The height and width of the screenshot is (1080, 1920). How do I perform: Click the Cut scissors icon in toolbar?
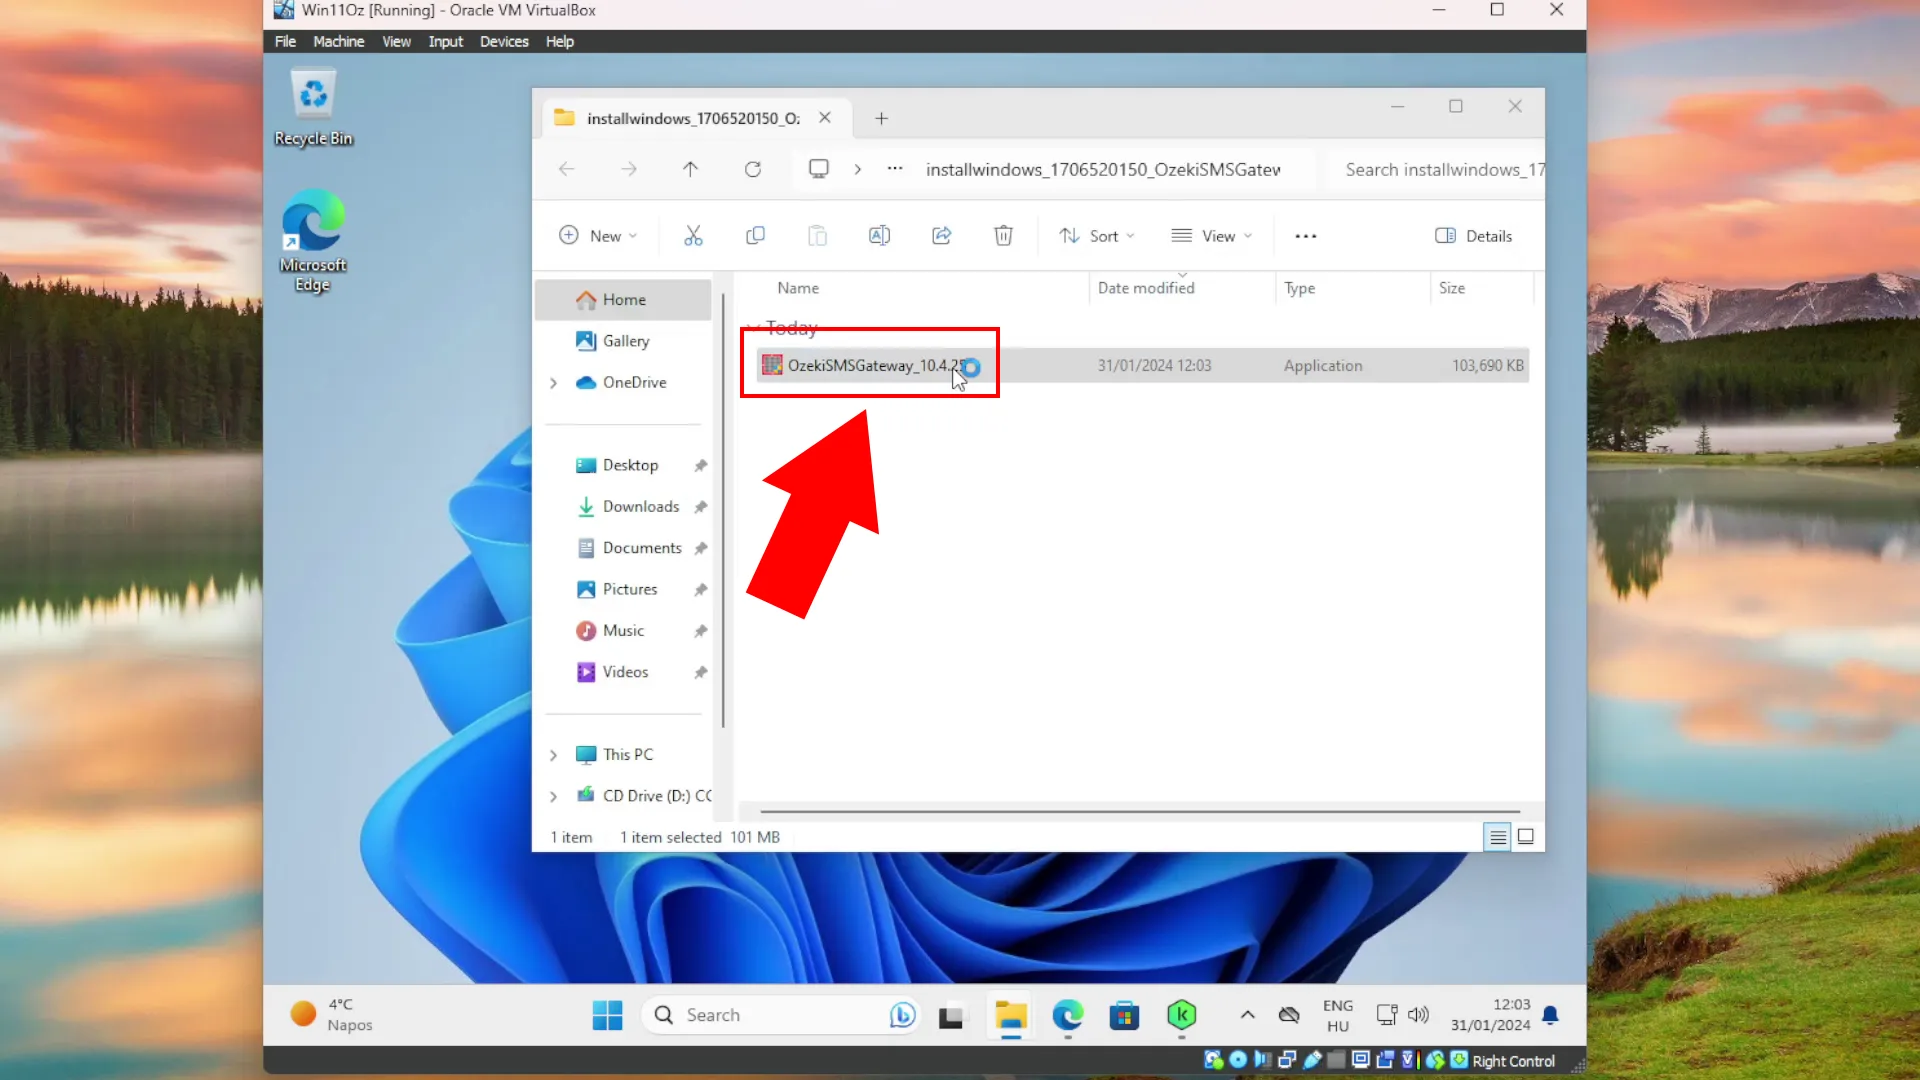693,236
